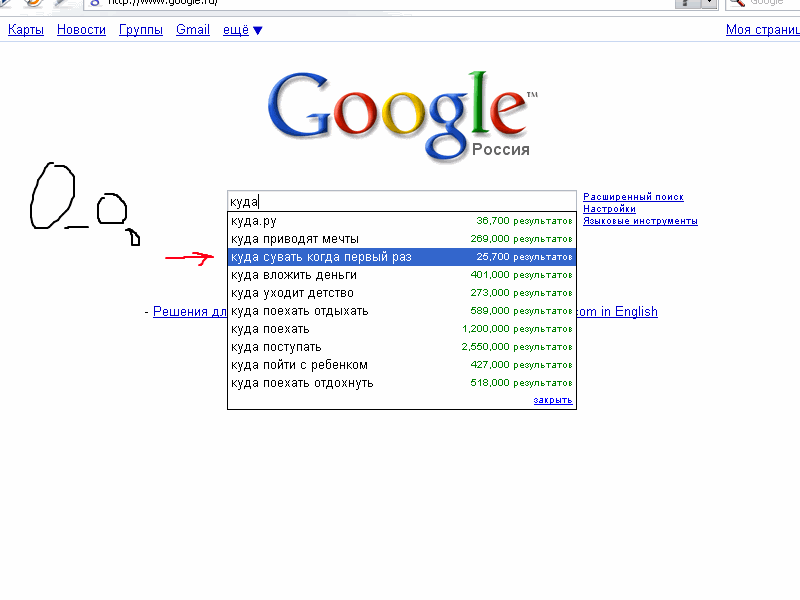Select suggestion куда.ру
800x600 pixels.
[402, 221]
